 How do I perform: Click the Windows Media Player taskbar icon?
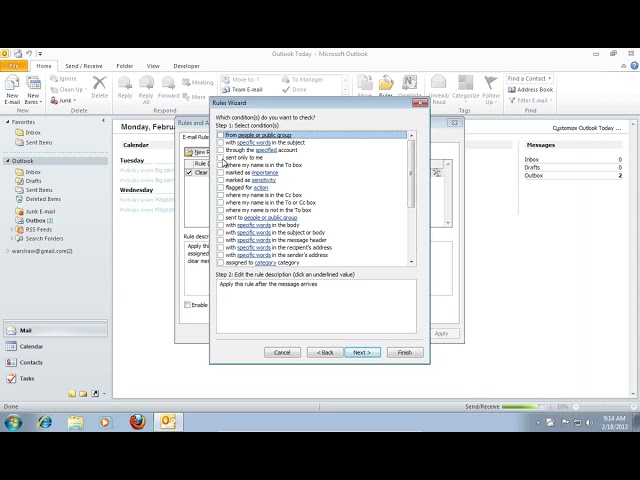(105, 422)
